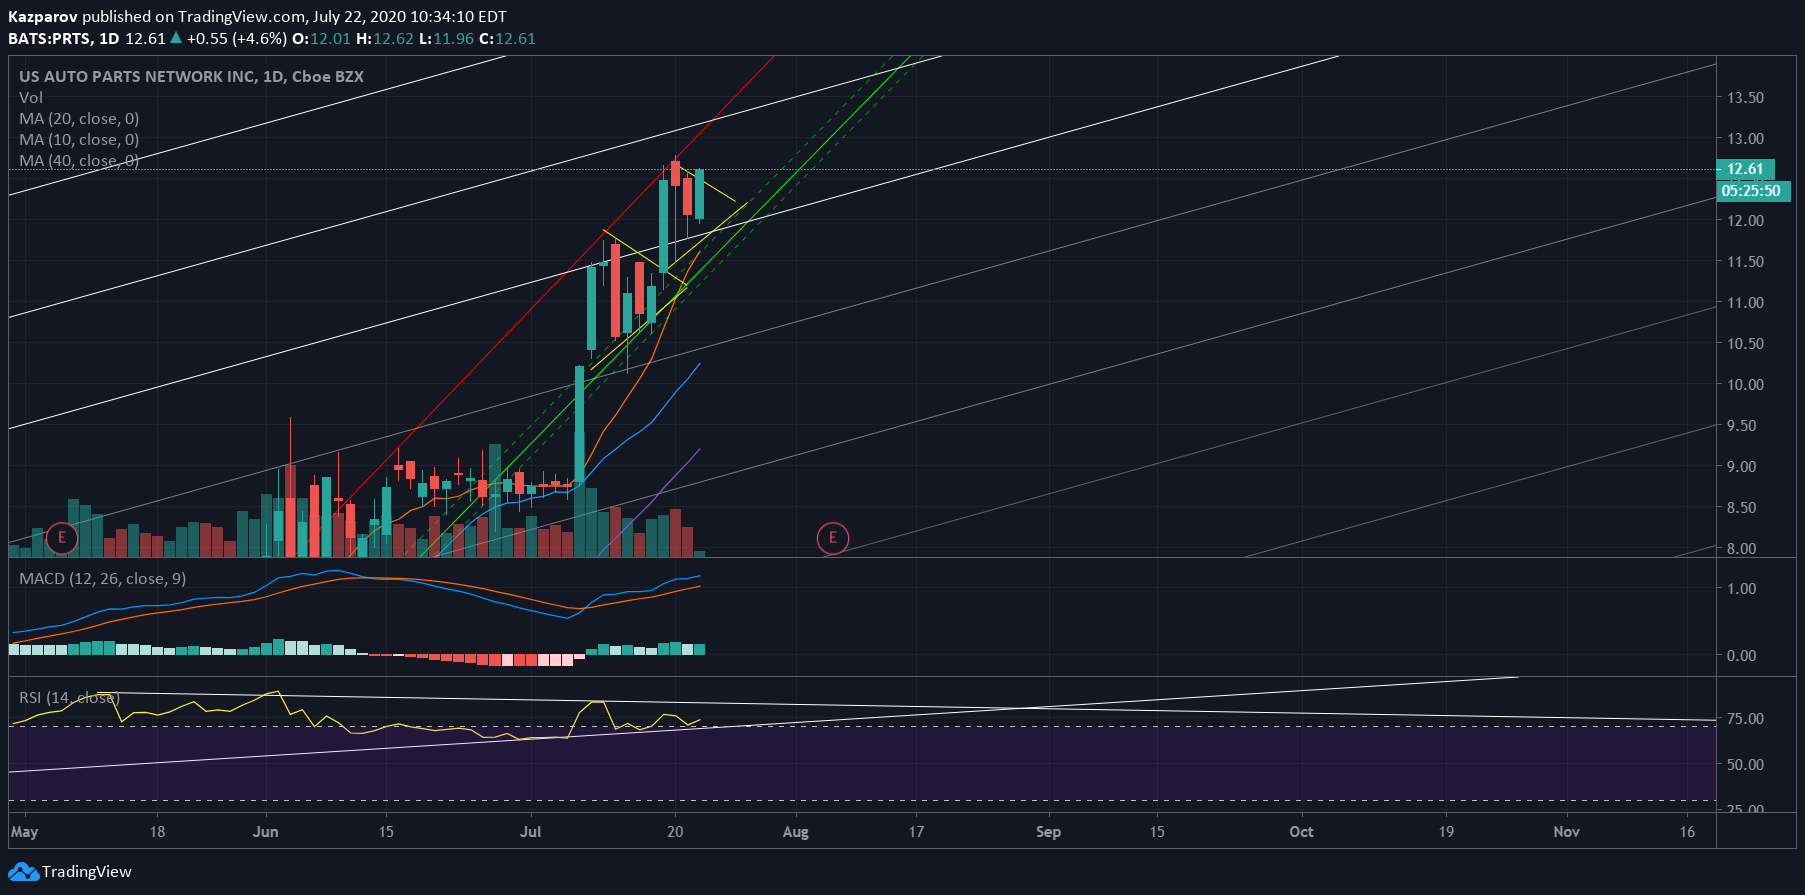Click the Oct label on time axis
The height and width of the screenshot is (895, 1805).
pyautogui.click(x=1301, y=832)
